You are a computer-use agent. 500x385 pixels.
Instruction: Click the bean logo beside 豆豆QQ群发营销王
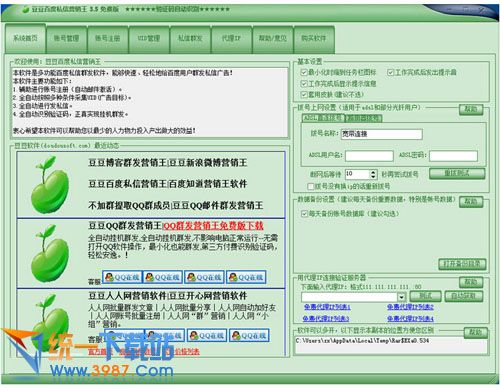pyautogui.click(x=49, y=253)
